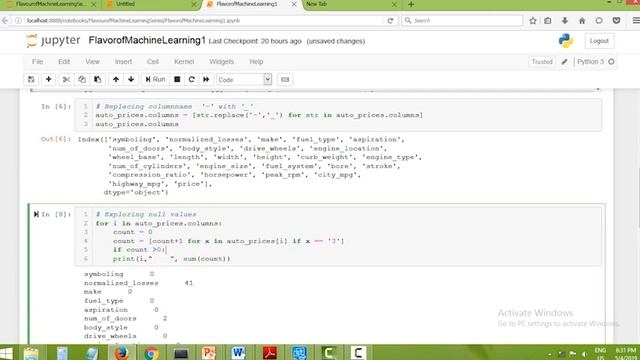
Task: Click the Last Checkpoint status text
Action: 255,41
